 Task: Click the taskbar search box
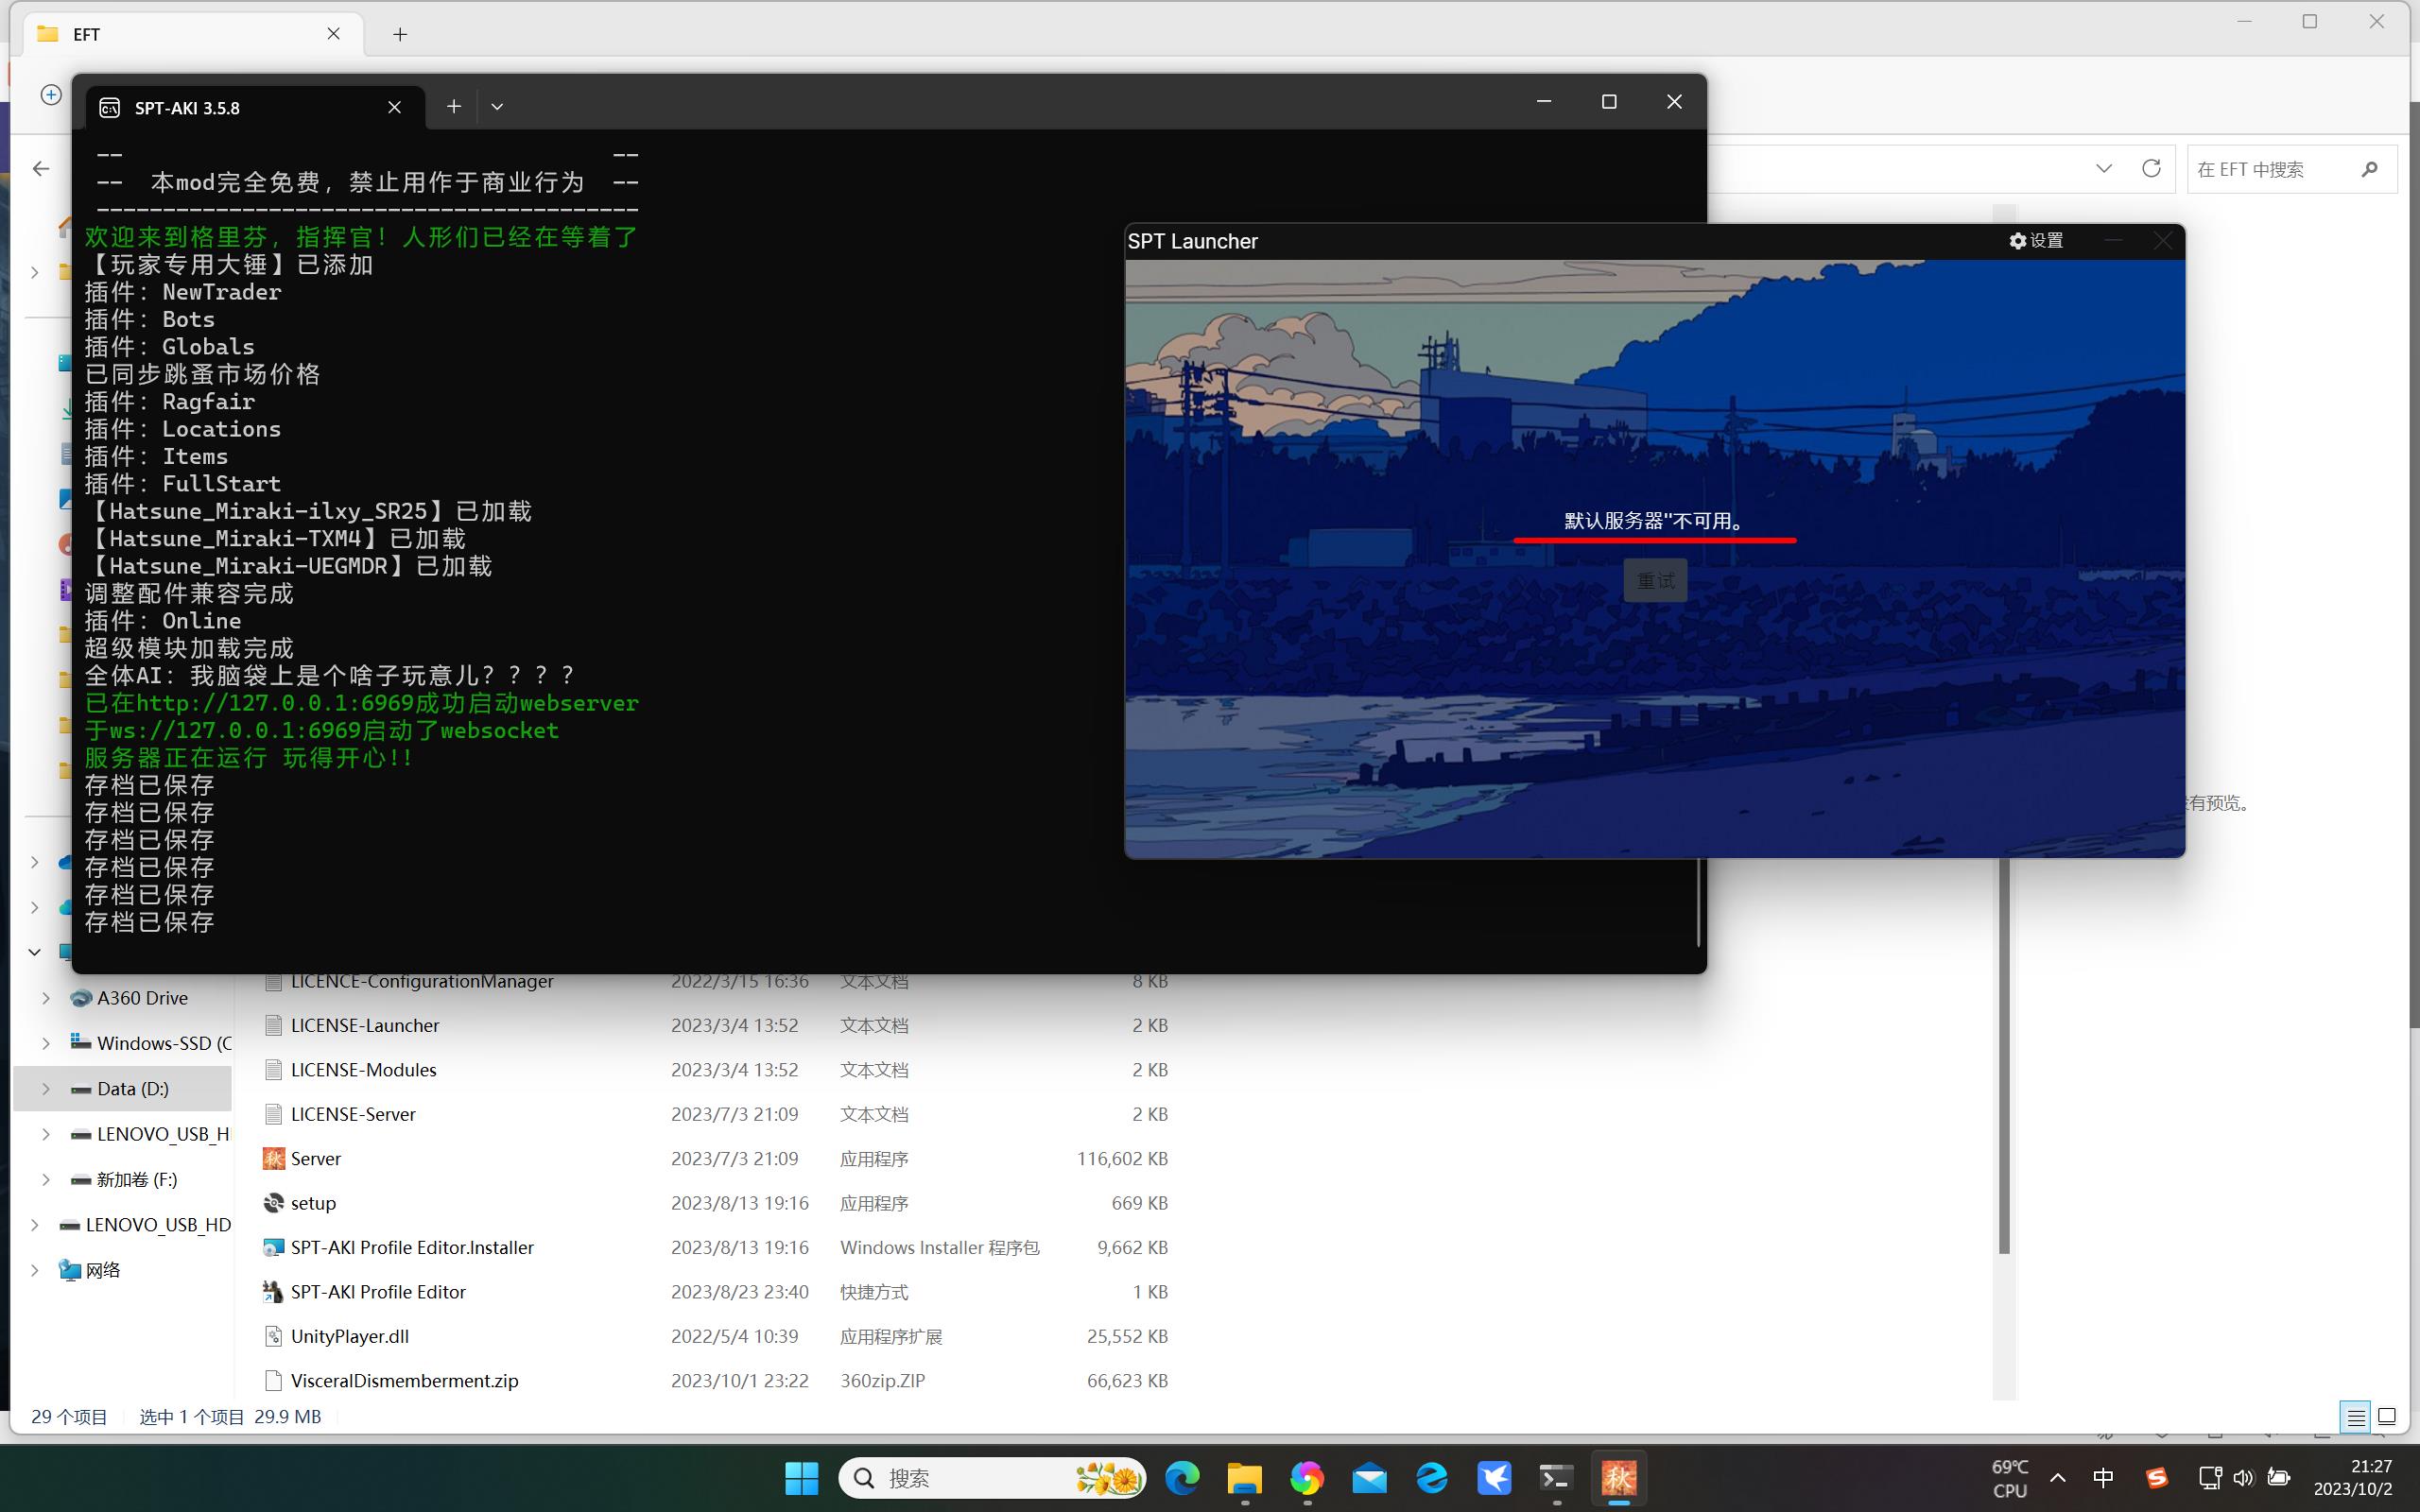992,1478
